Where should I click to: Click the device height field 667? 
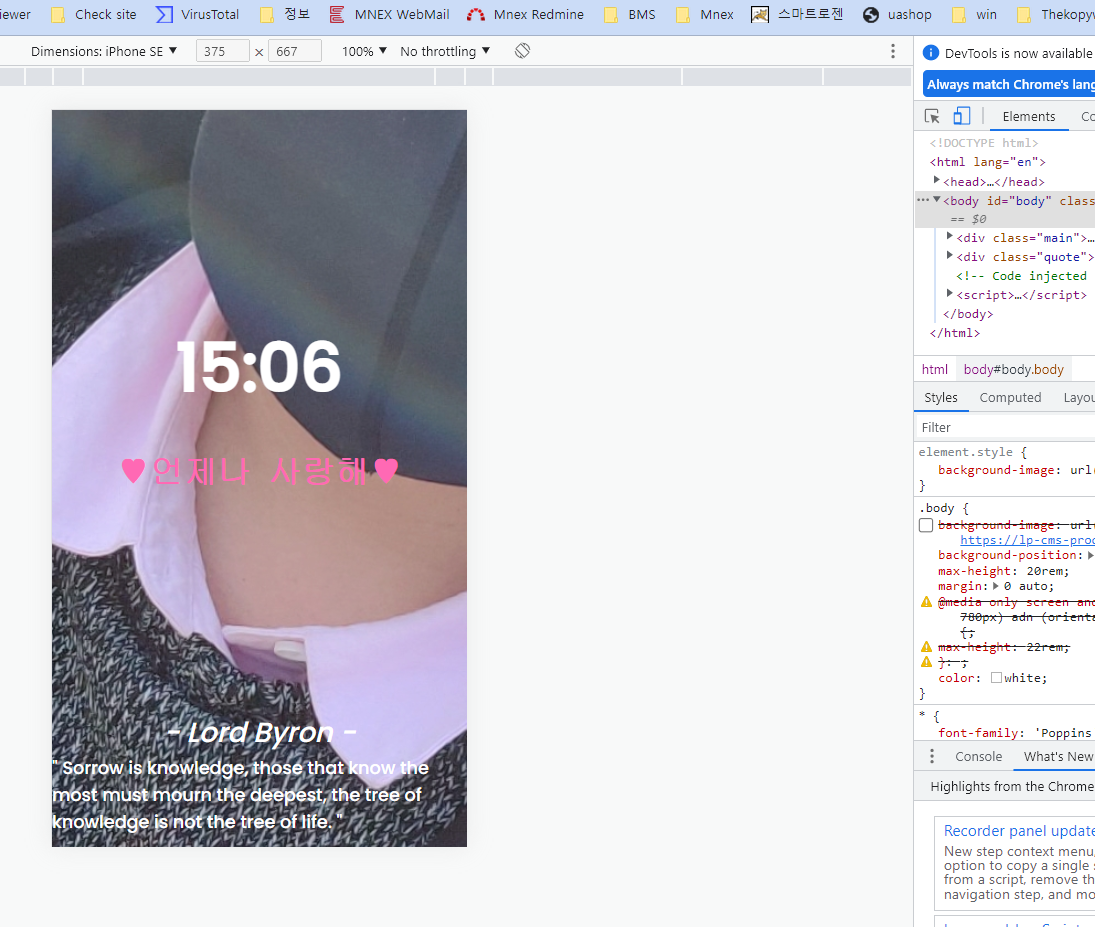[295, 51]
